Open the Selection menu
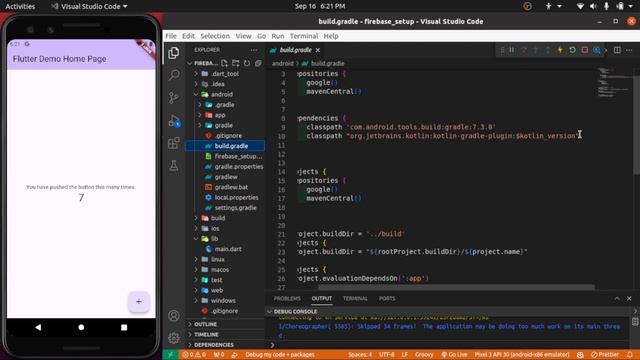 [x=215, y=36]
